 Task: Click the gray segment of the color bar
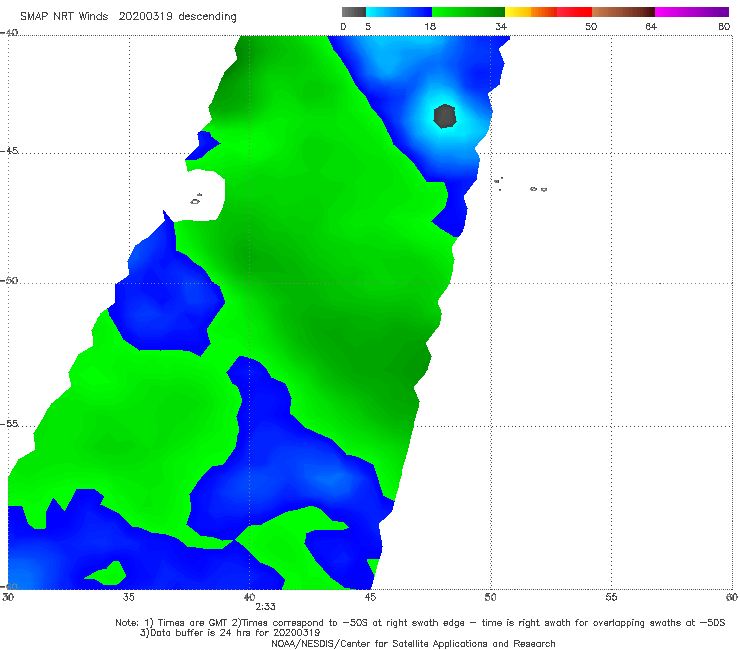(353, 12)
